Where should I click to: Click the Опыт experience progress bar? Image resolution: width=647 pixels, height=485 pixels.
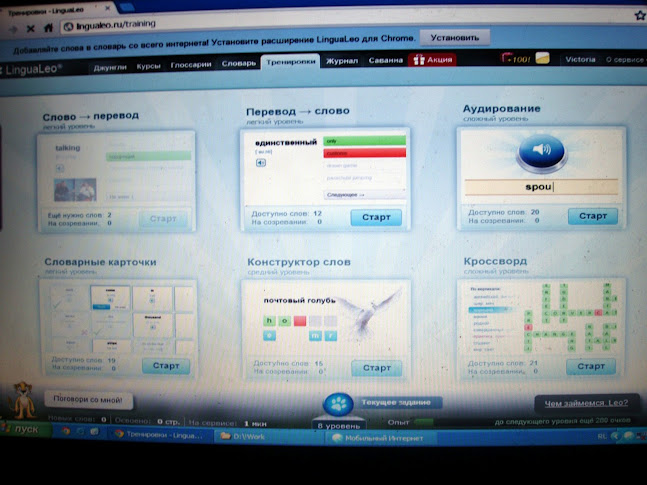[424, 422]
